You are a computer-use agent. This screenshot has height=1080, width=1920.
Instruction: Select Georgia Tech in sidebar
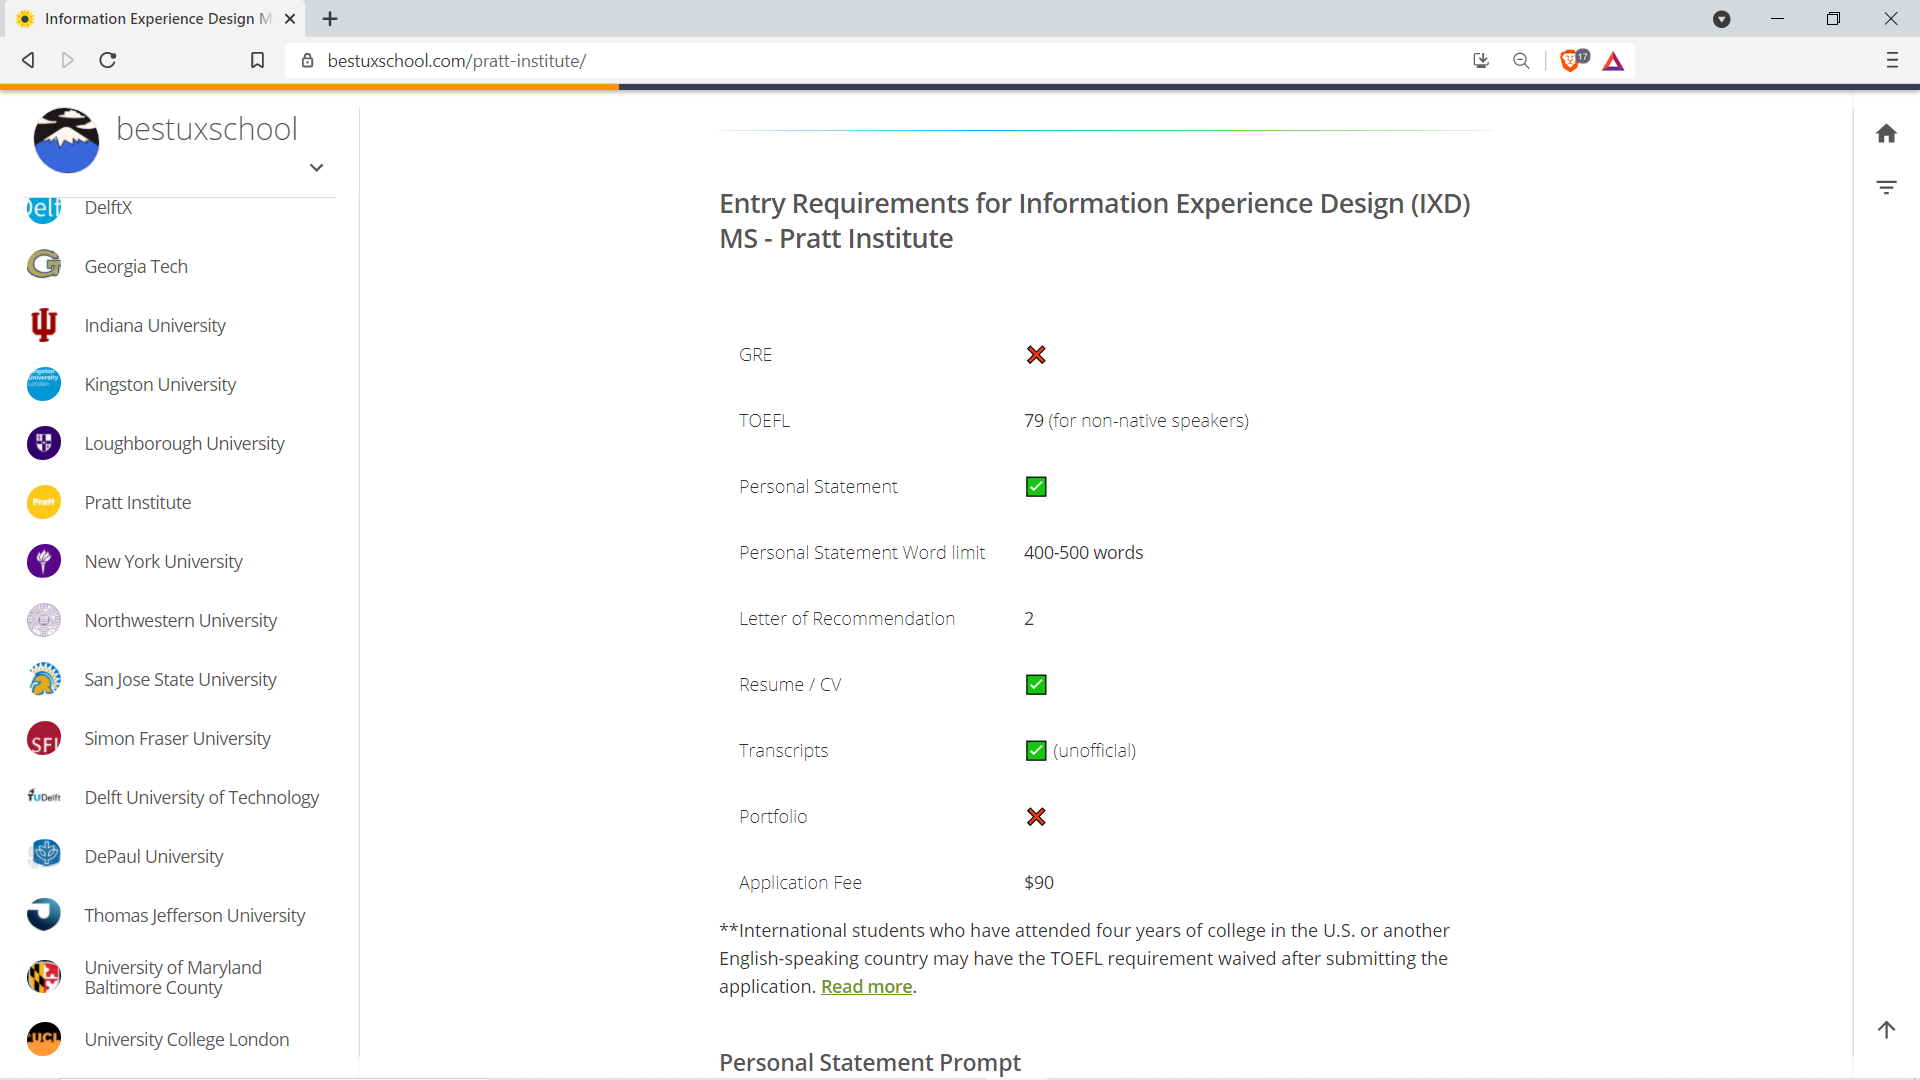pos(136,266)
